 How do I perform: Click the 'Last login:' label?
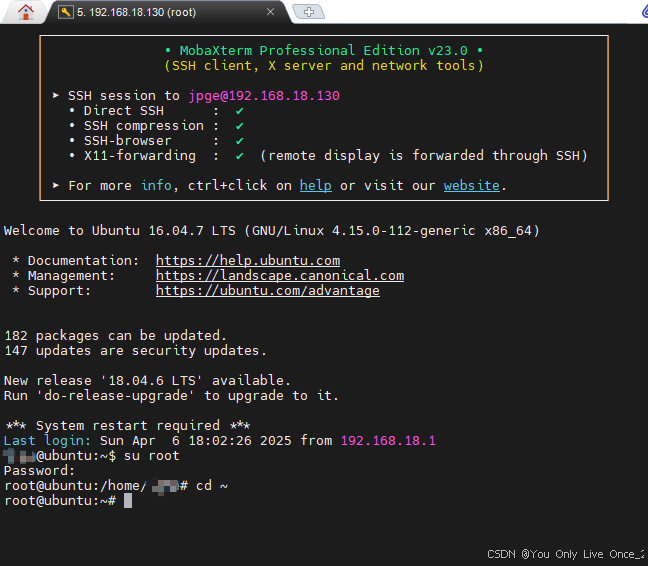click(47, 441)
